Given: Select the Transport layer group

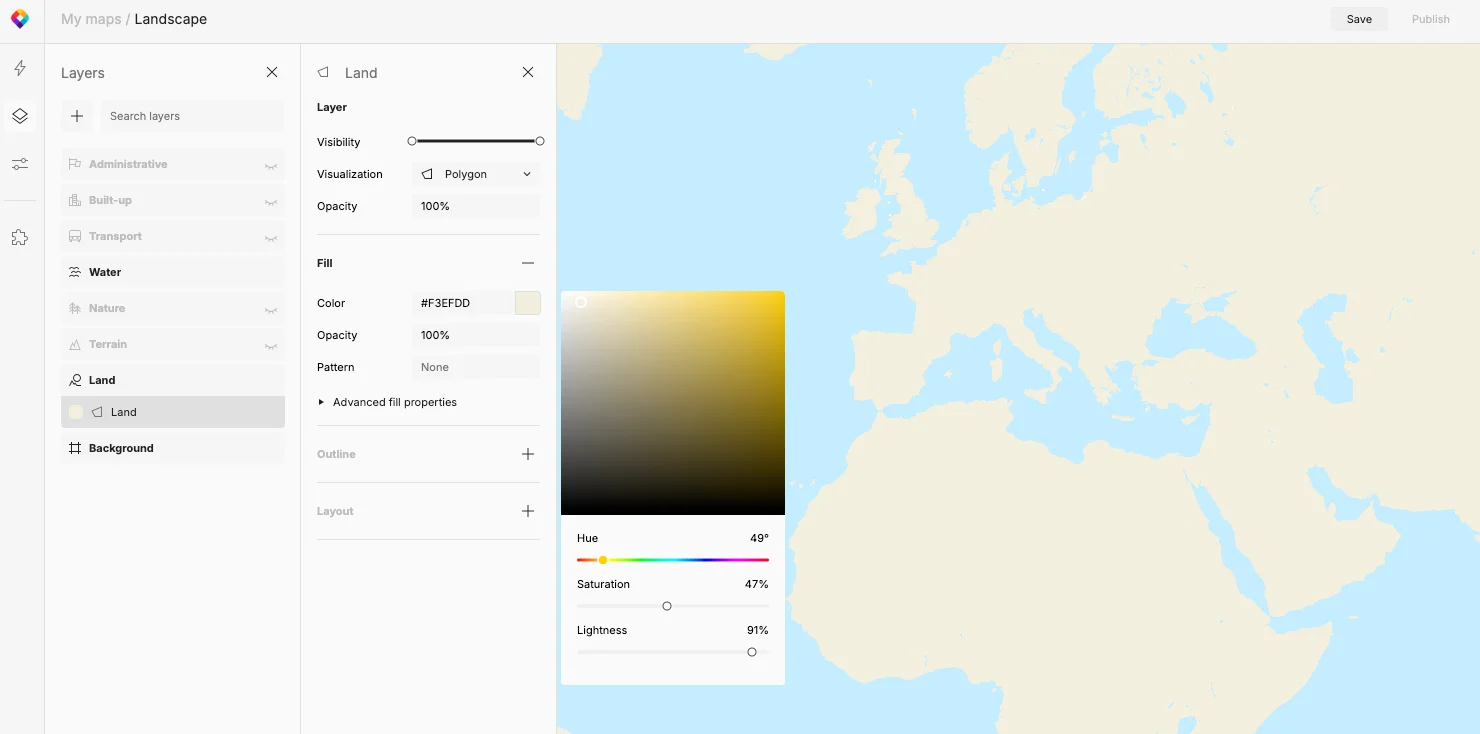Looking at the screenshot, I should (x=173, y=236).
